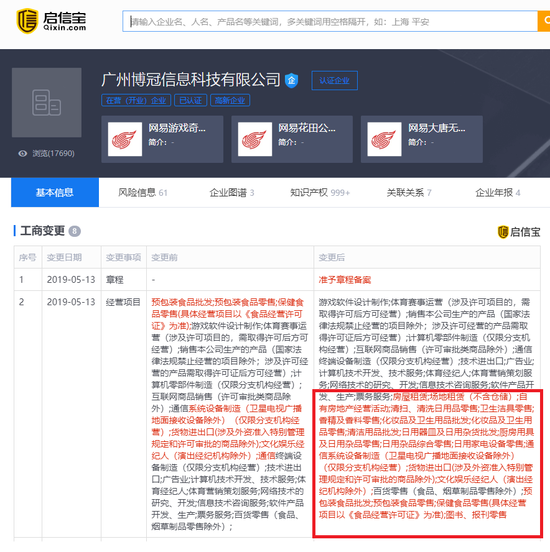Click the 认证企业 button
Viewport: 550px width, 552px height.
(x=335, y=81)
